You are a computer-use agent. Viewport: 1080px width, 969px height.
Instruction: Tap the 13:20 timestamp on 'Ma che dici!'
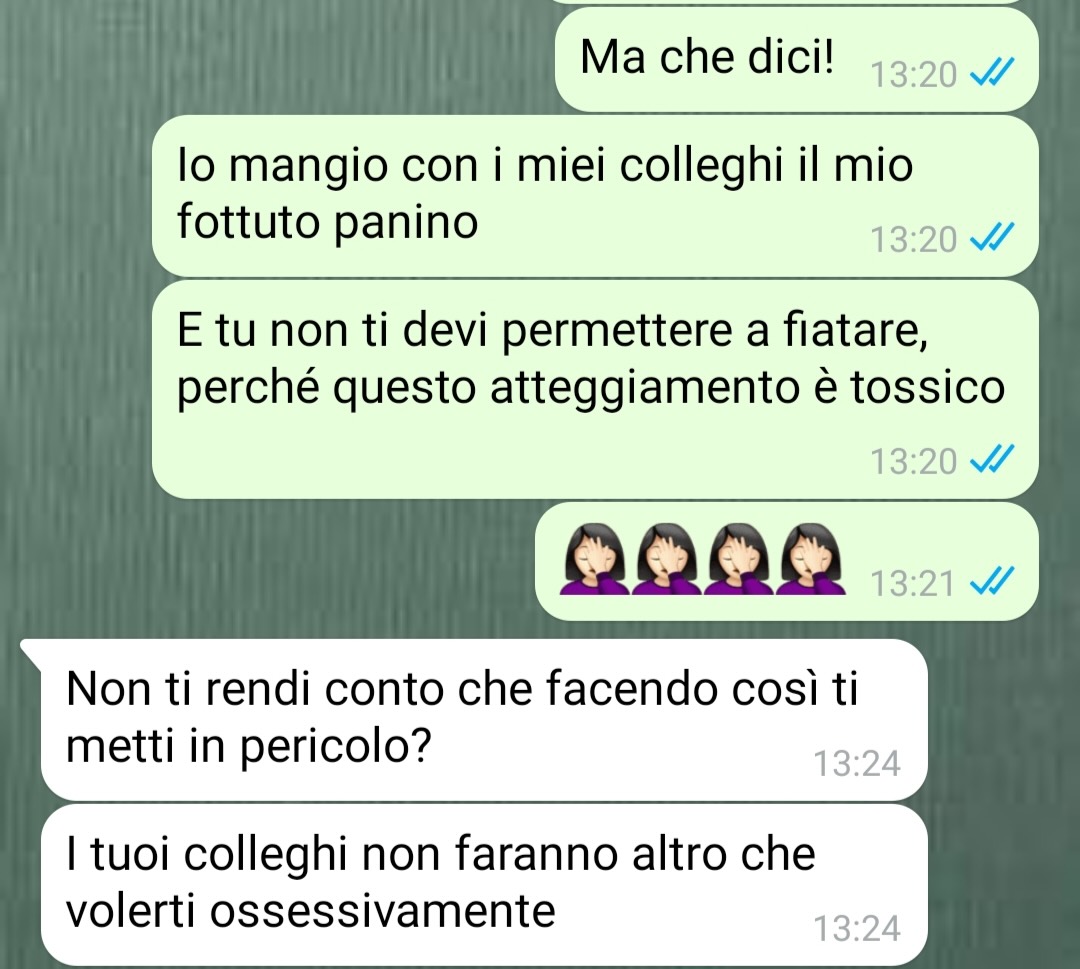913,74
